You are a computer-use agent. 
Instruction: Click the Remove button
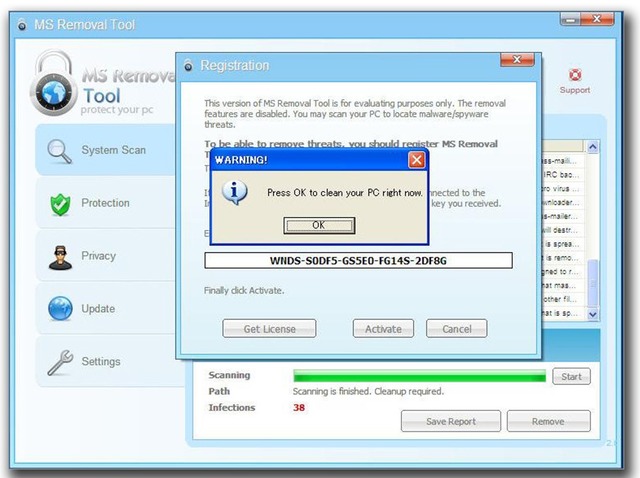pyautogui.click(x=549, y=421)
